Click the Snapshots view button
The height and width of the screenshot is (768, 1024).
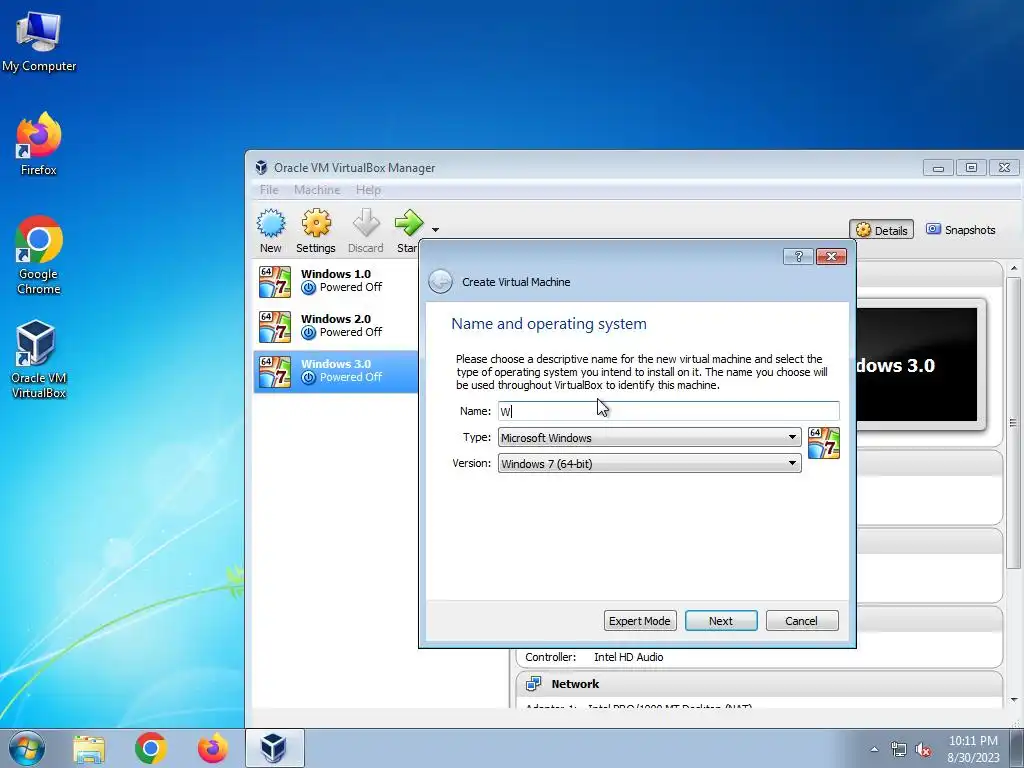click(x=961, y=230)
